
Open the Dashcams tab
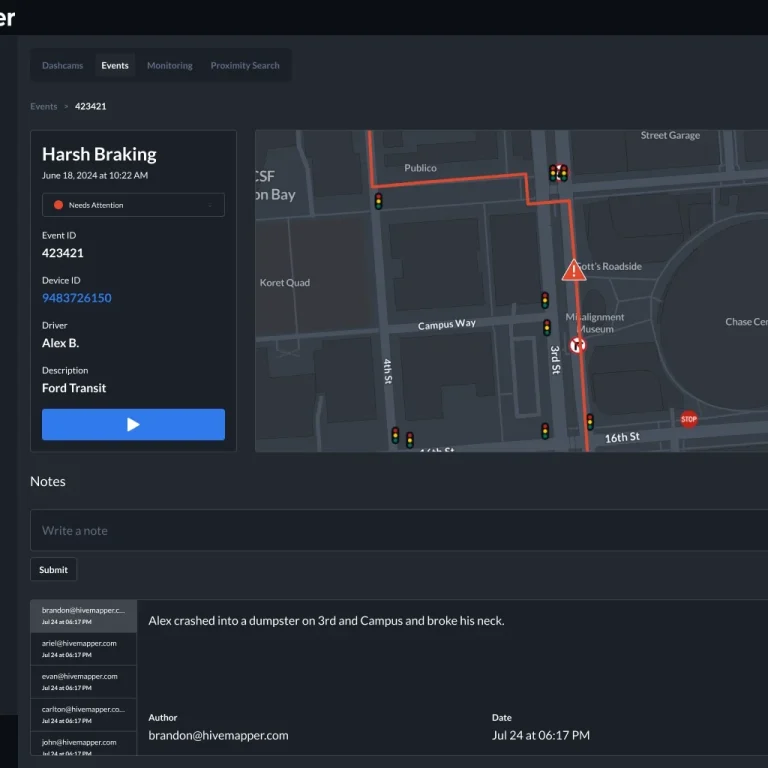tap(62, 65)
